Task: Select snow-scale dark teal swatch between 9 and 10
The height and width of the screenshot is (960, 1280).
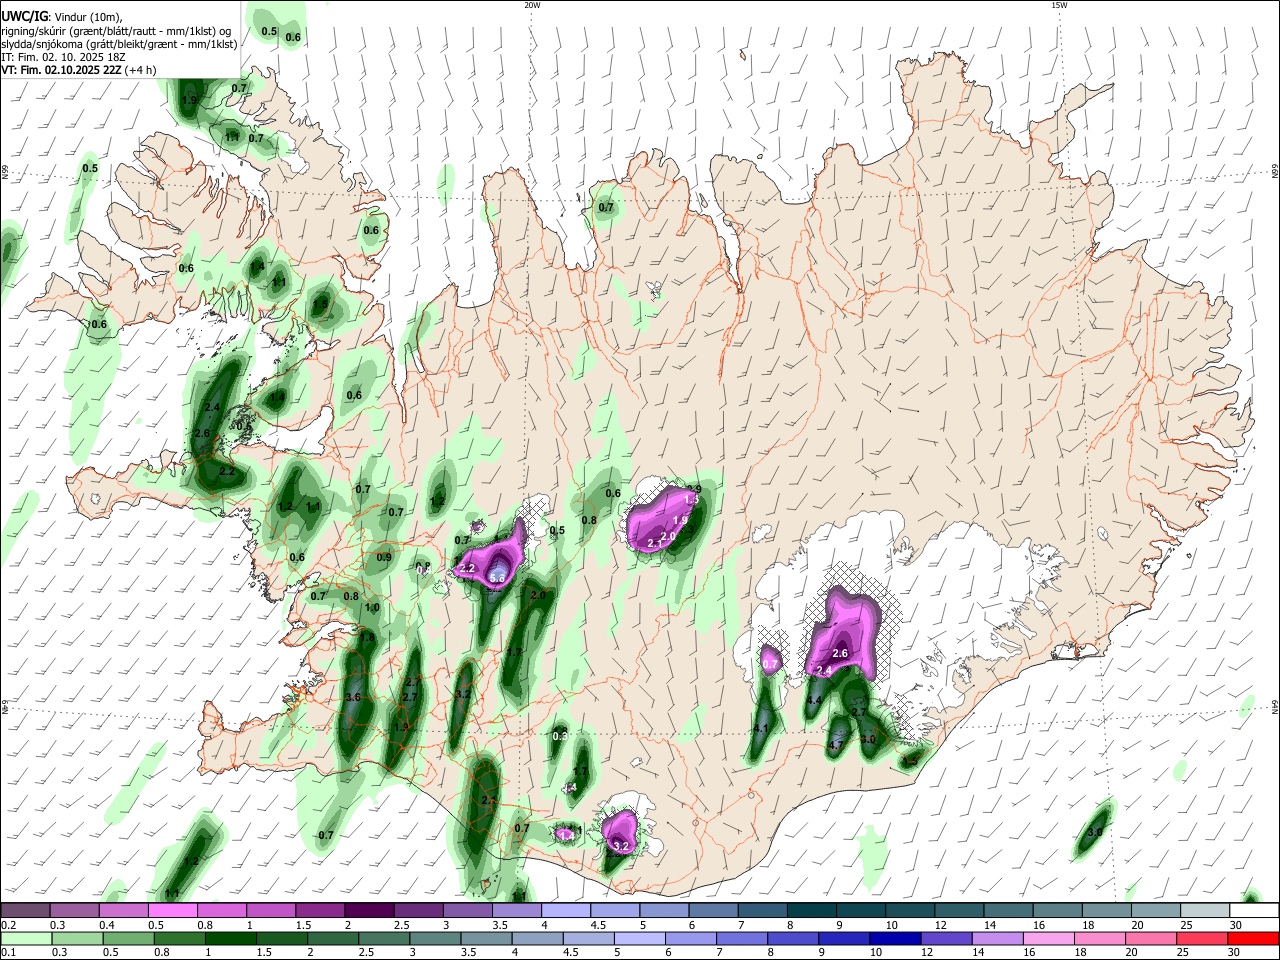Action: [x=861, y=911]
